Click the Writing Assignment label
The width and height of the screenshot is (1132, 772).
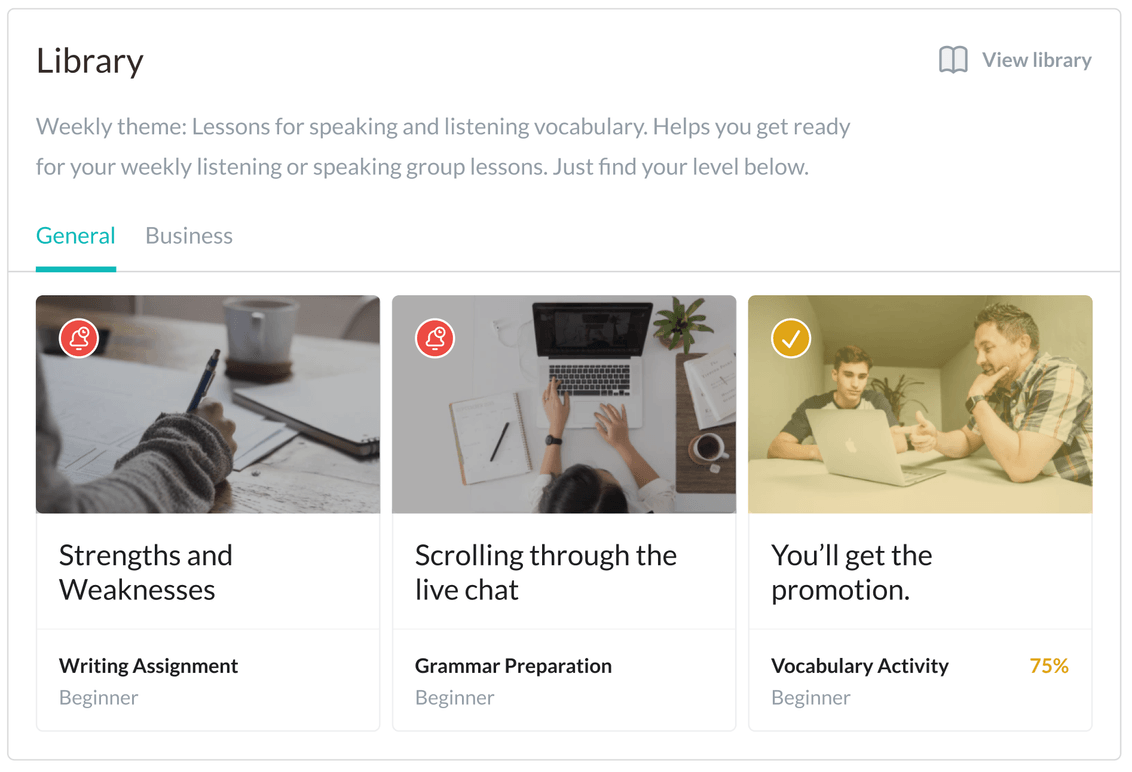[x=148, y=665]
